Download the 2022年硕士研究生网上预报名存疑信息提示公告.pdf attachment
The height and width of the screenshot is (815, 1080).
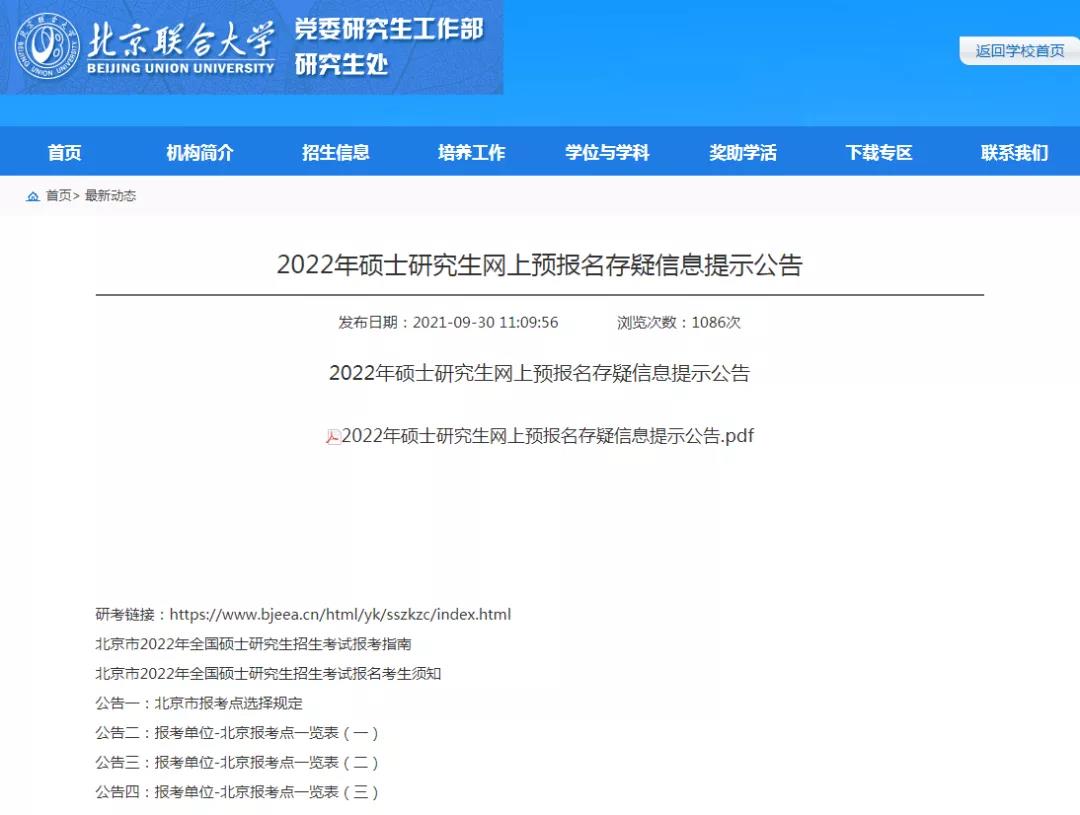coord(548,436)
